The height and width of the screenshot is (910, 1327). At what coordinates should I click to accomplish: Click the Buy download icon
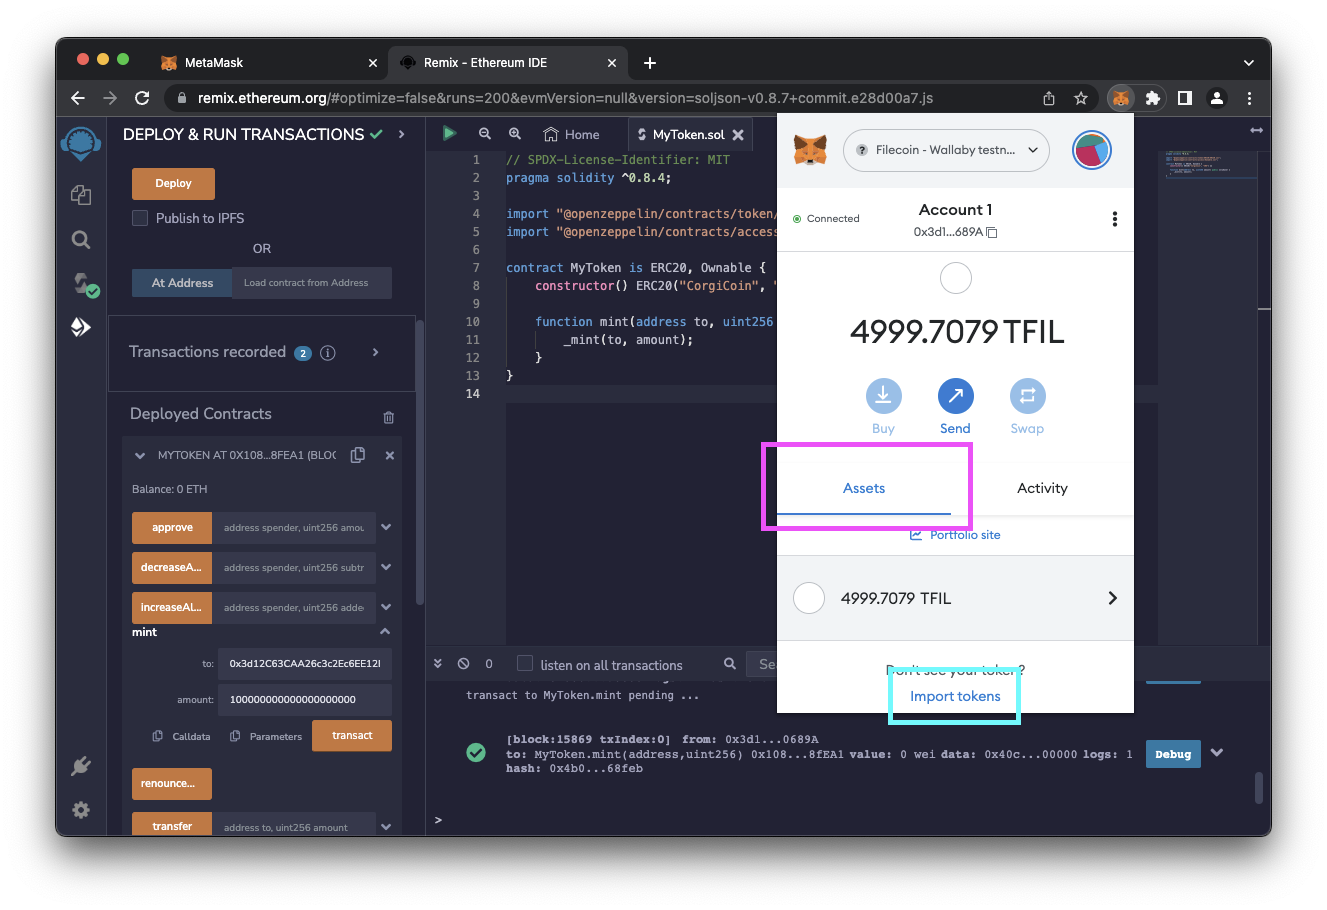[883, 396]
